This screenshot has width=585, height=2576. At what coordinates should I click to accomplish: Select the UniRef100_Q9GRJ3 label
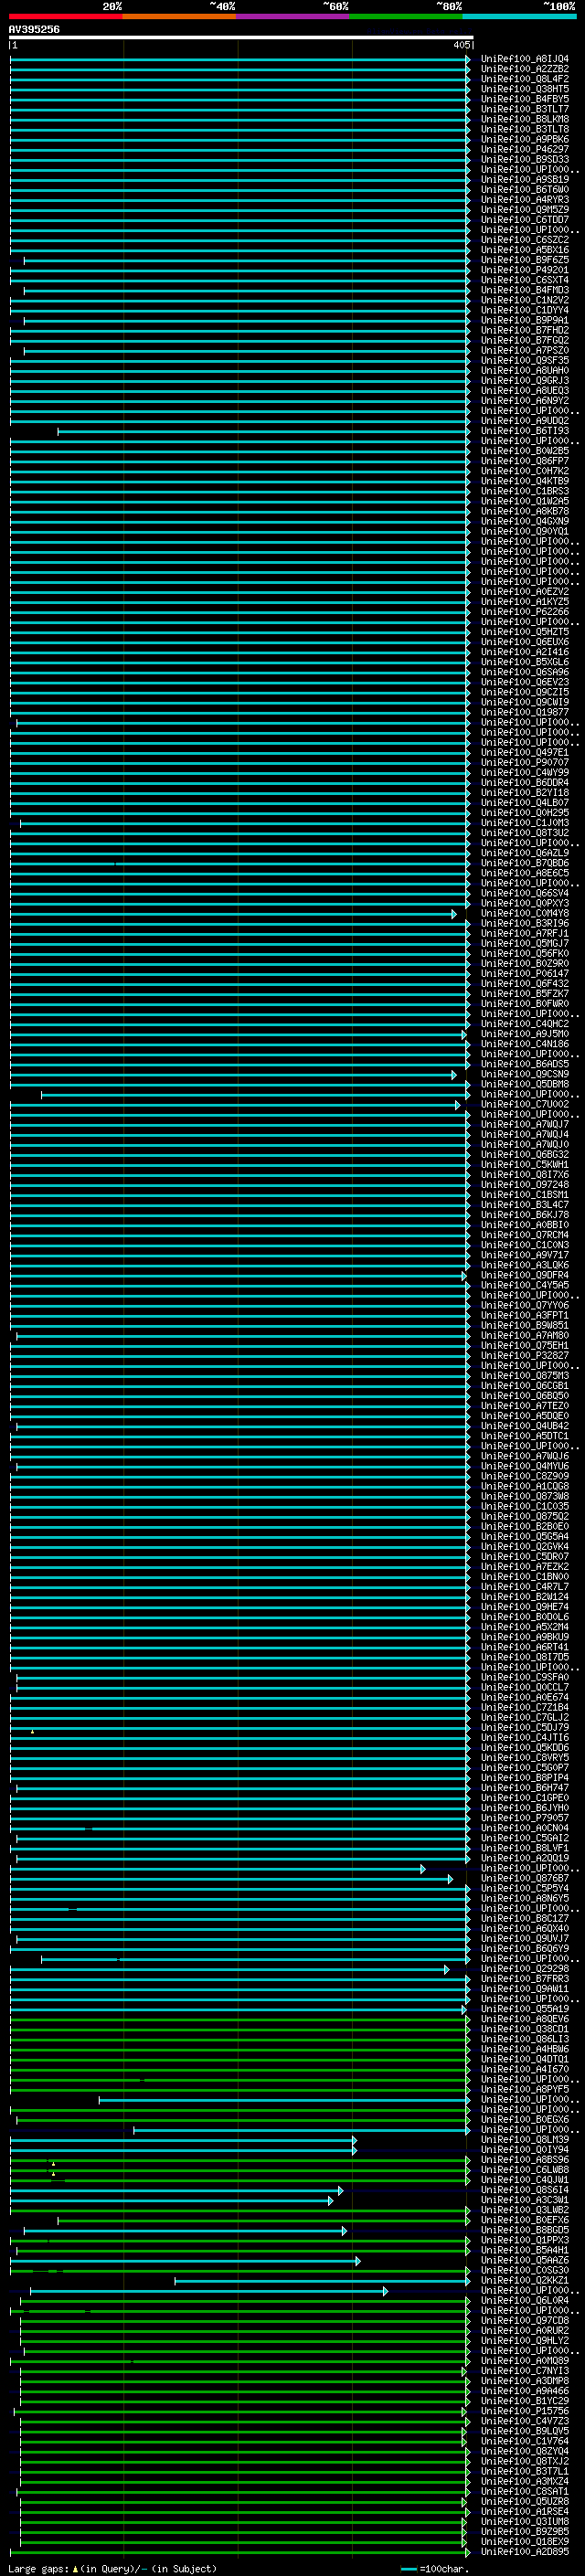pyautogui.click(x=525, y=380)
